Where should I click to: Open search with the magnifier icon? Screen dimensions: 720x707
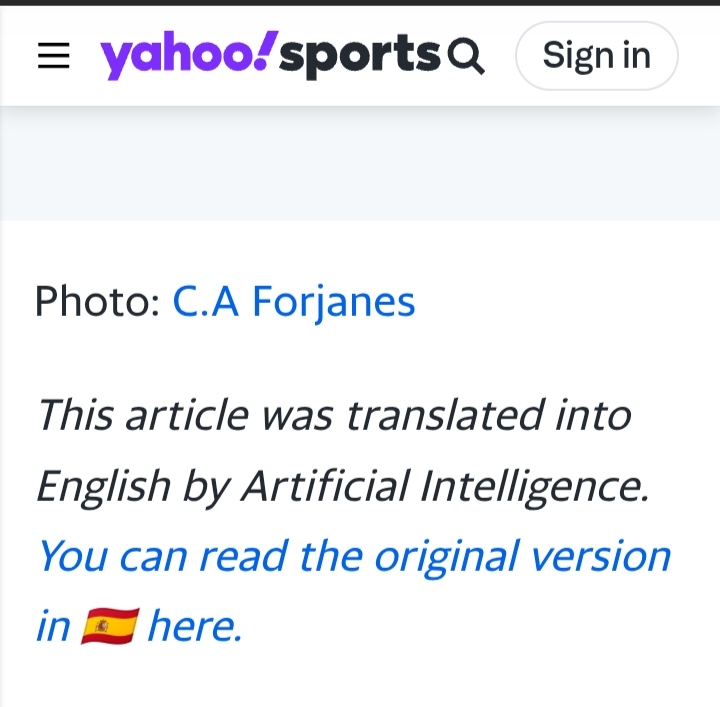tap(466, 56)
